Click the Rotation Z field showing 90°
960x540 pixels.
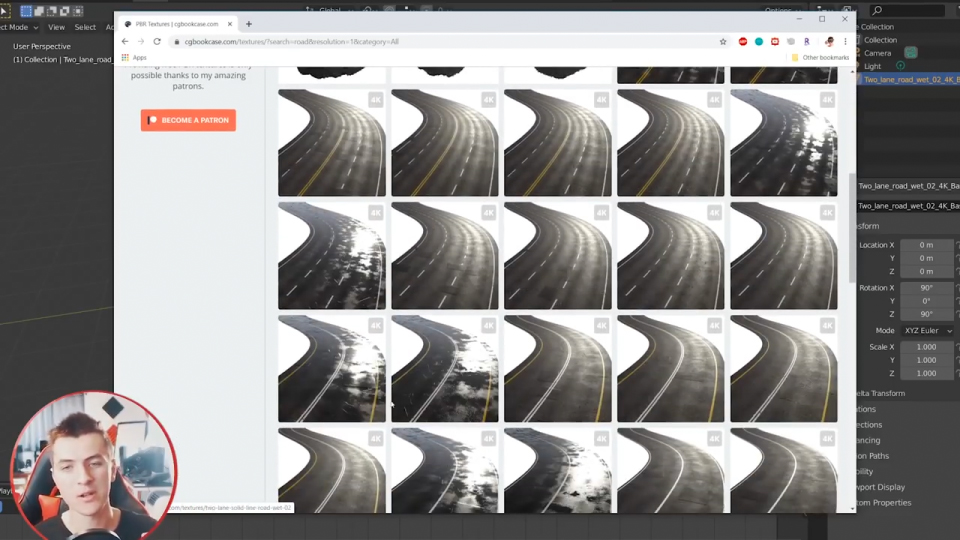(x=926, y=314)
